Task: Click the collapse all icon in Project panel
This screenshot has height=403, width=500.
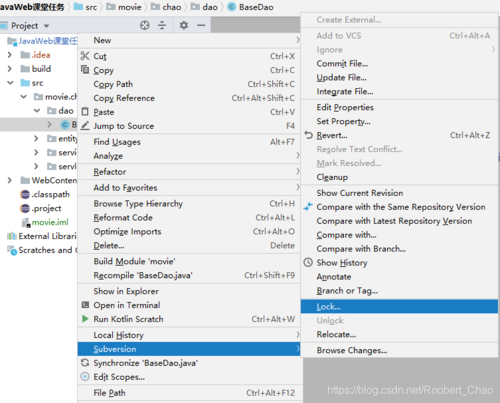Action: tap(162, 25)
